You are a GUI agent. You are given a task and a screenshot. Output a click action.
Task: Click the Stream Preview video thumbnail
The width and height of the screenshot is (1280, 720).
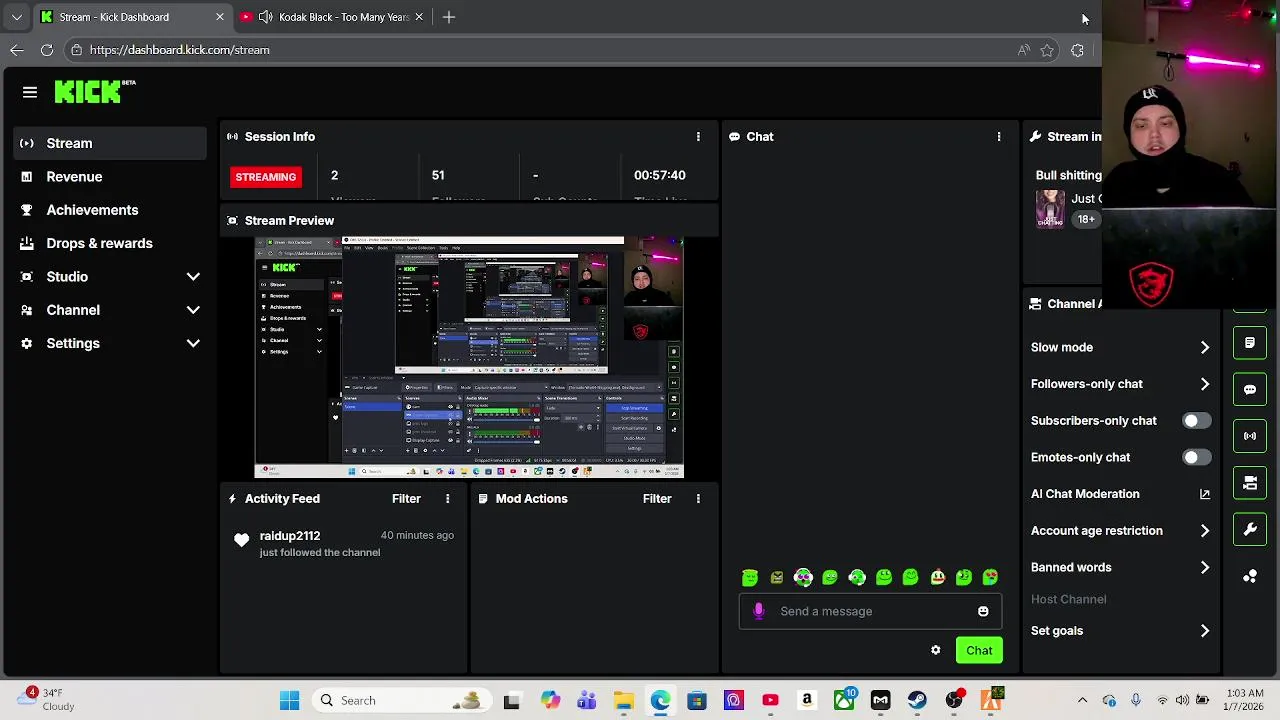(x=469, y=358)
